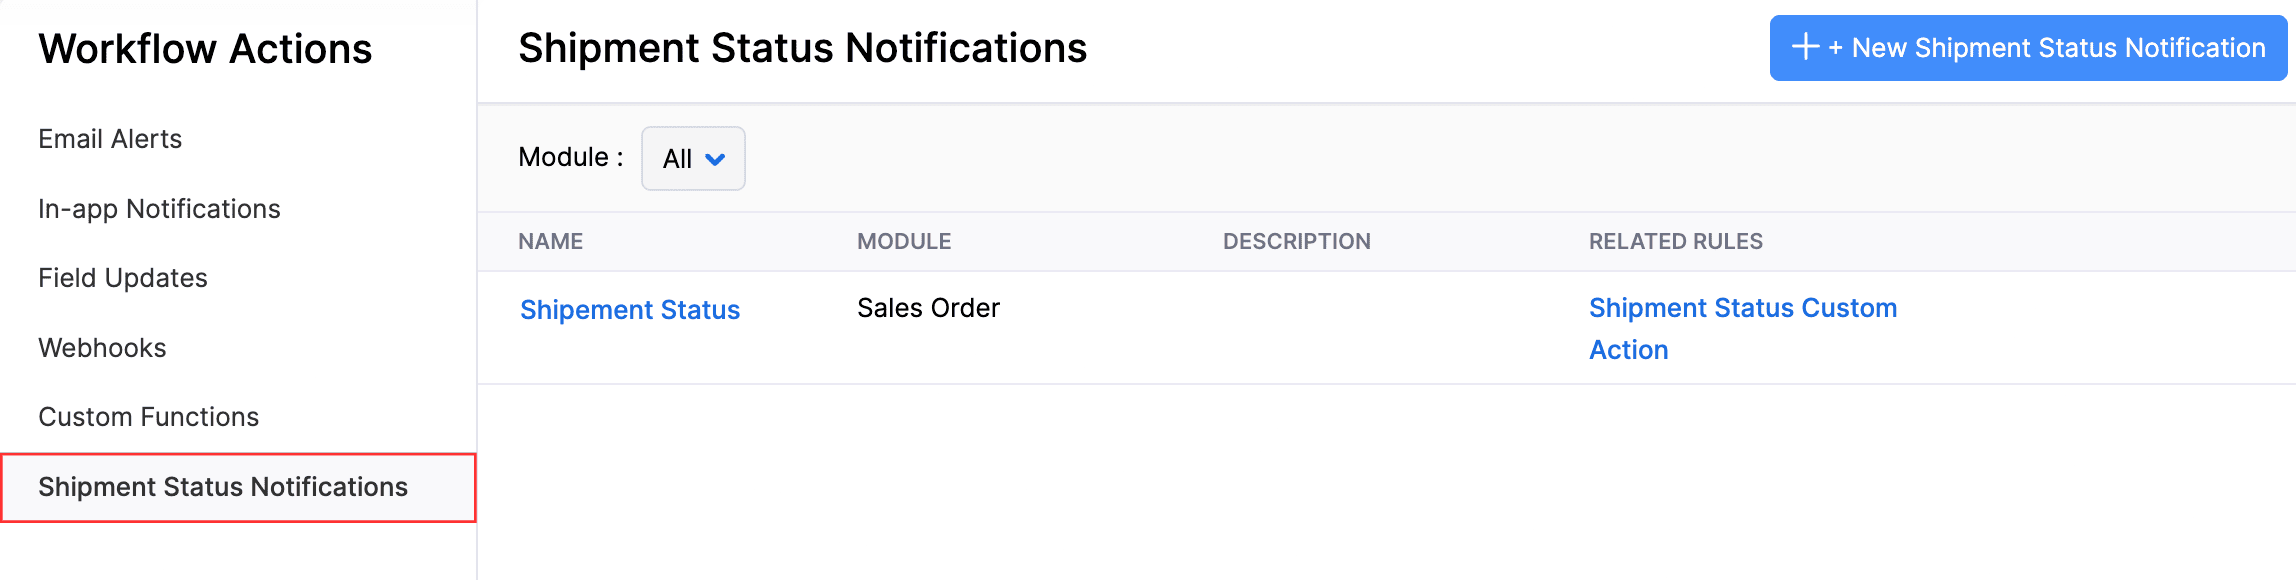Click the New Shipment Status Notification button
The image size is (2296, 580).
point(2027,47)
